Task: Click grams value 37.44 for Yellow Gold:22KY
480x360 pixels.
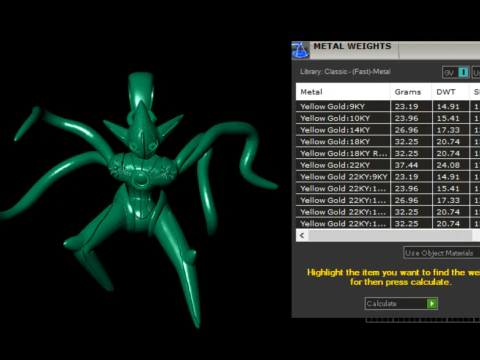Action: [x=406, y=165]
